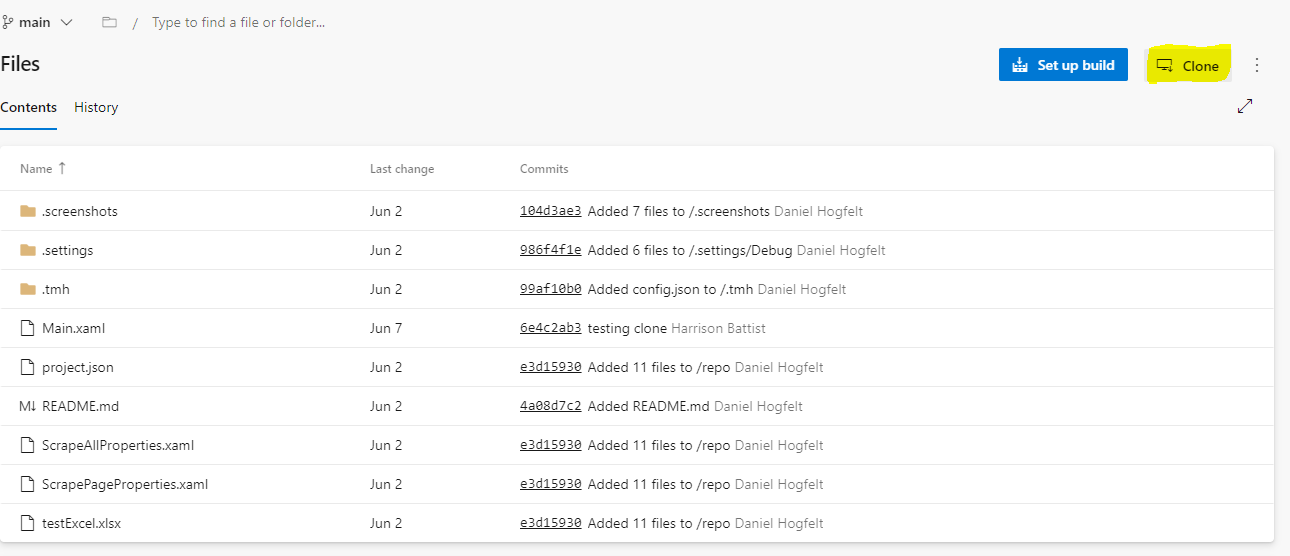Open commit 6e4c2ab3 testing clone

pos(550,328)
